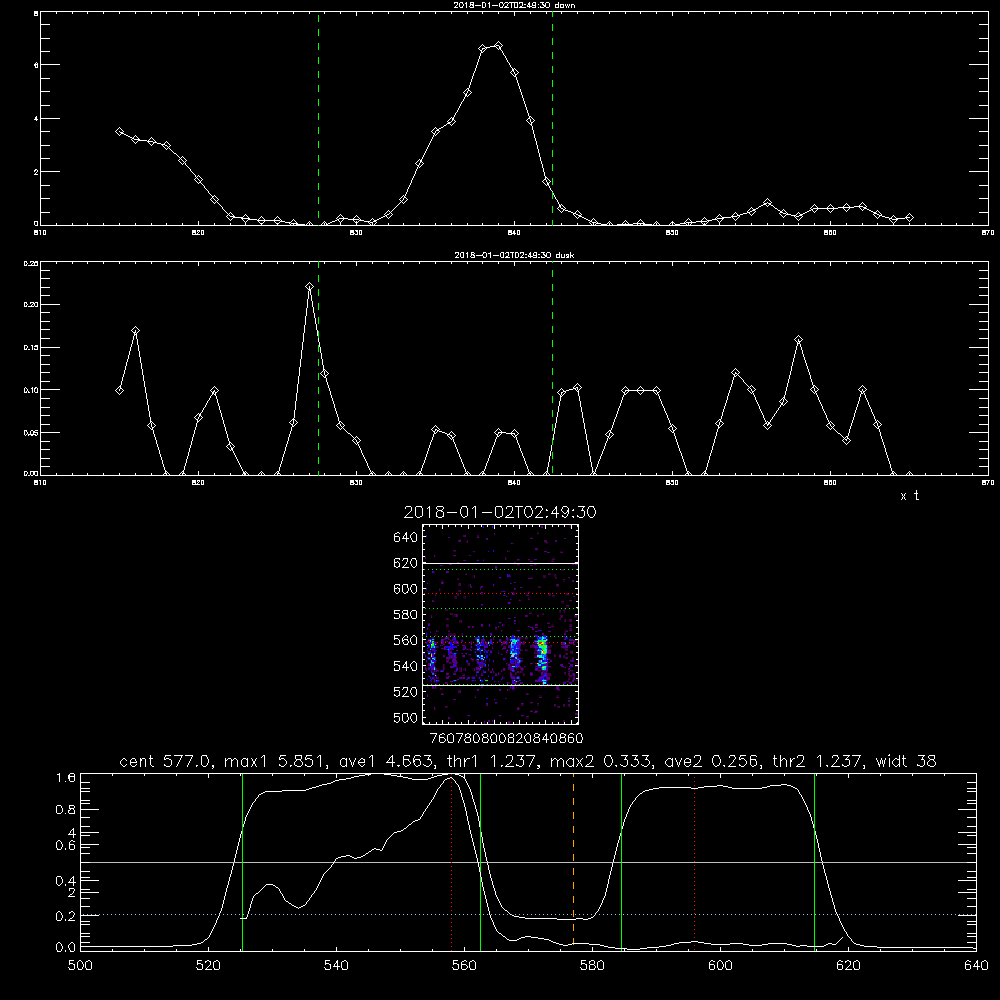Click the green vertical line near 525
The height and width of the screenshot is (1000, 1000).
click(242, 860)
